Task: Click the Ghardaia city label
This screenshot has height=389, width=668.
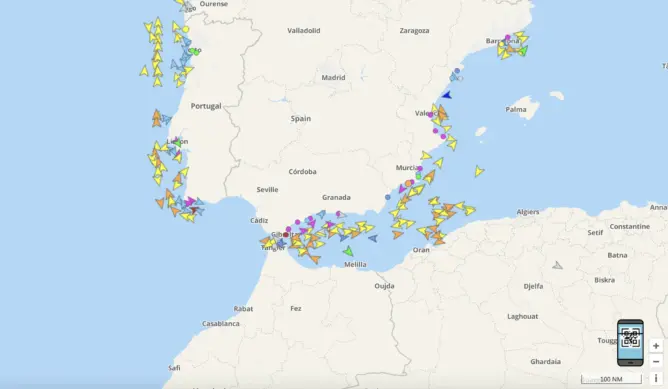Action: (x=545, y=362)
